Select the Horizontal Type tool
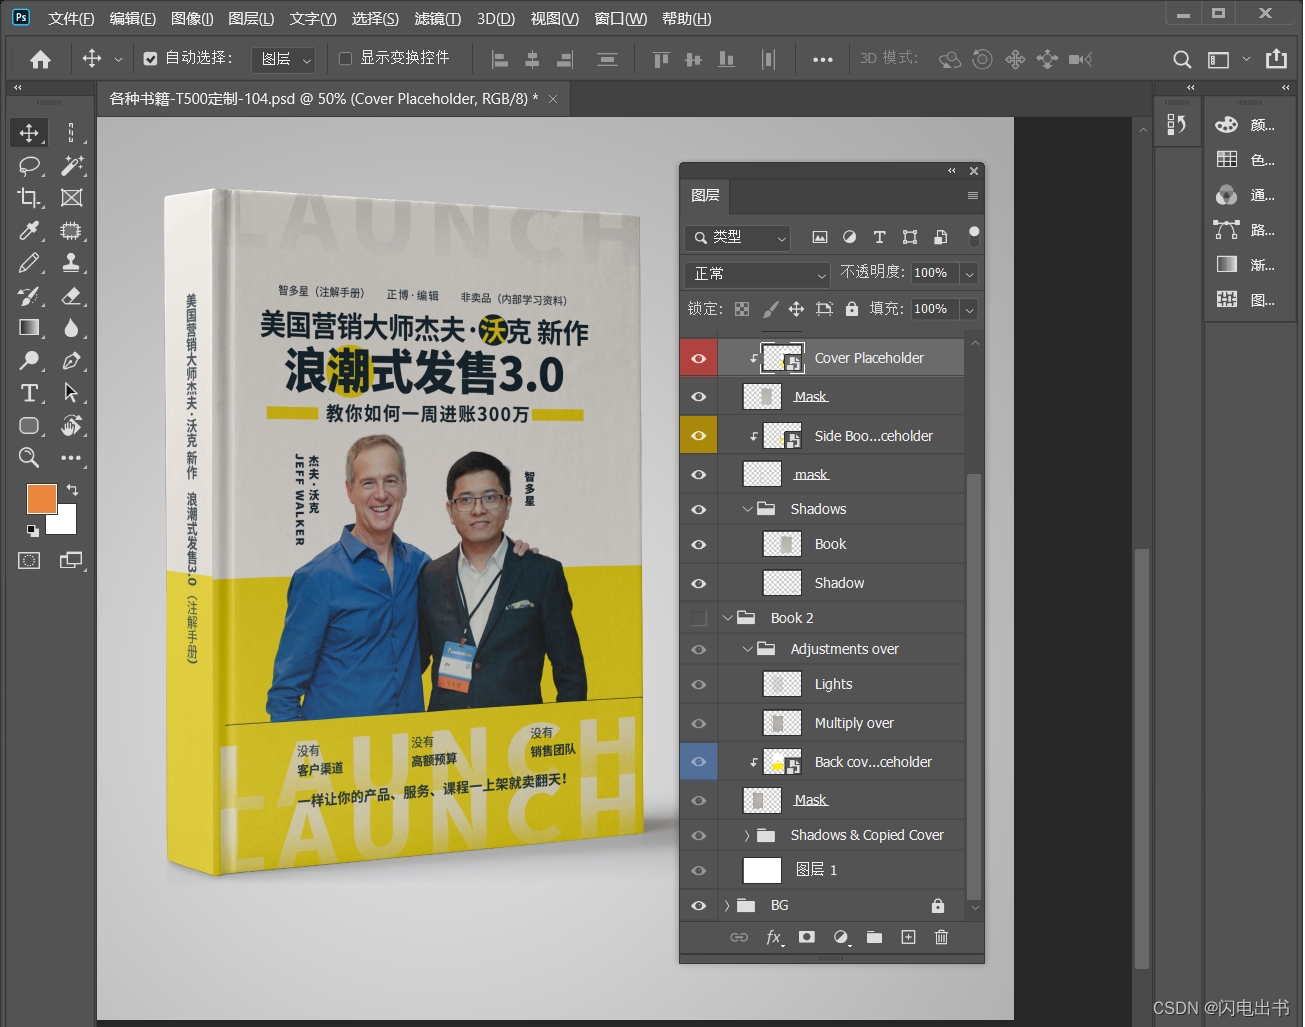This screenshot has height=1027, width=1305. tap(29, 393)
